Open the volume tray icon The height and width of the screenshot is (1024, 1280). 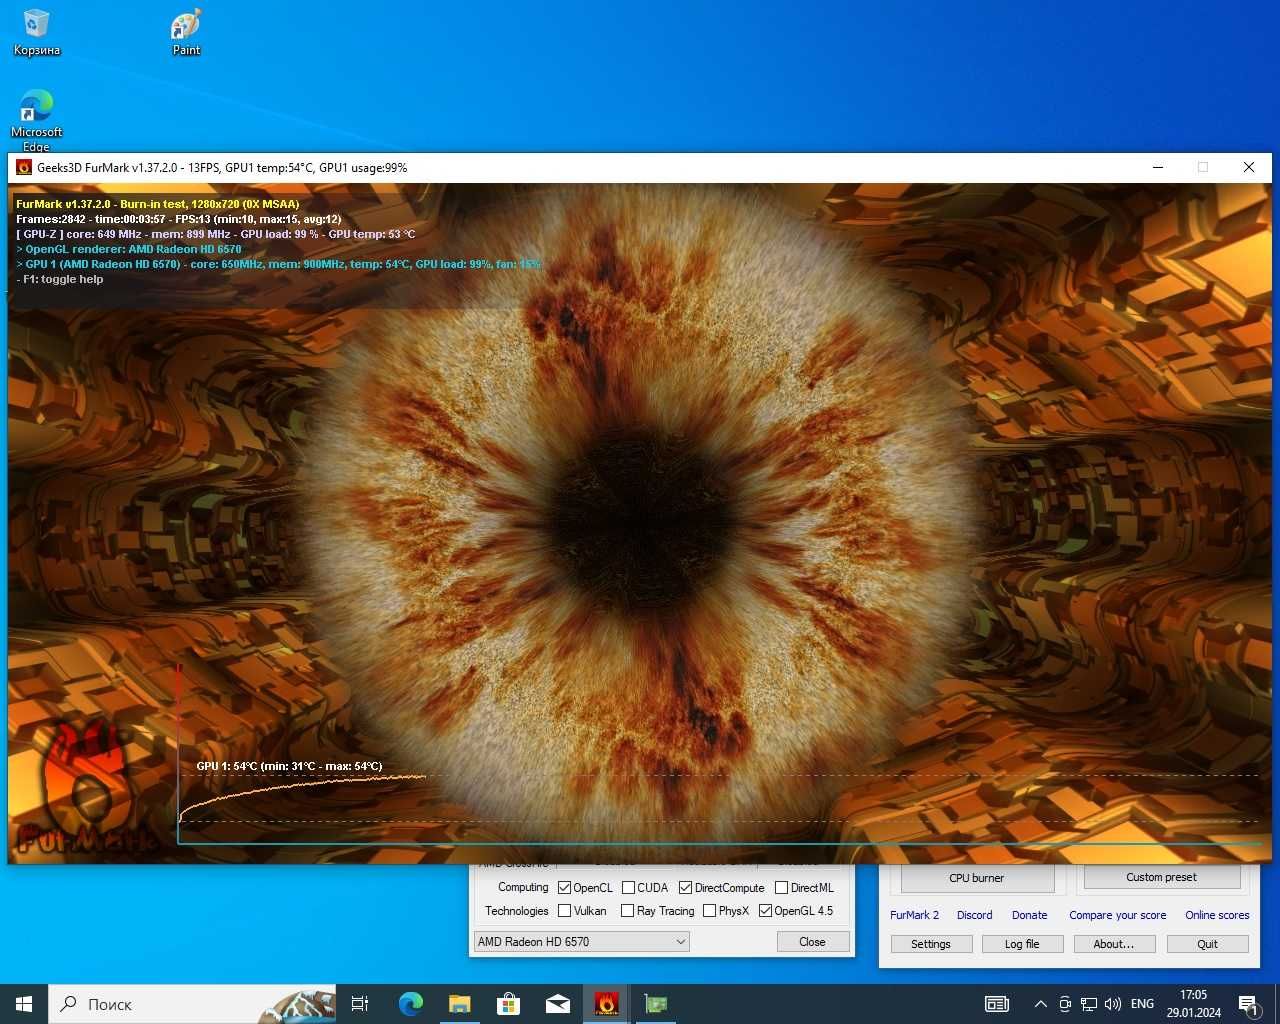click(x=1113, y=1004)
